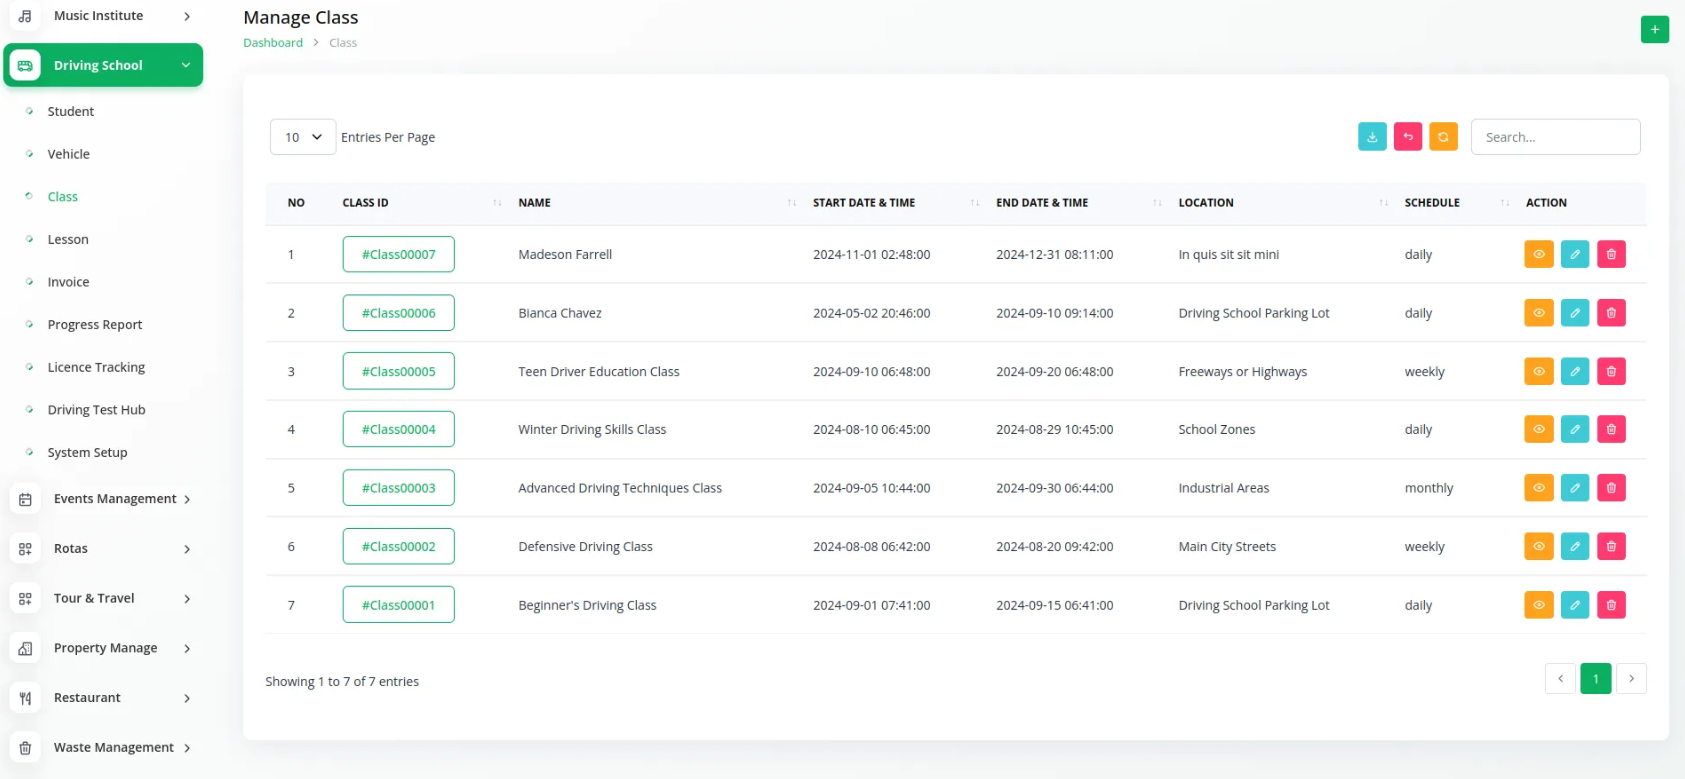Open the Vehicle menu item
This screenshot has width=1685, height=779.
click(69, 154)
